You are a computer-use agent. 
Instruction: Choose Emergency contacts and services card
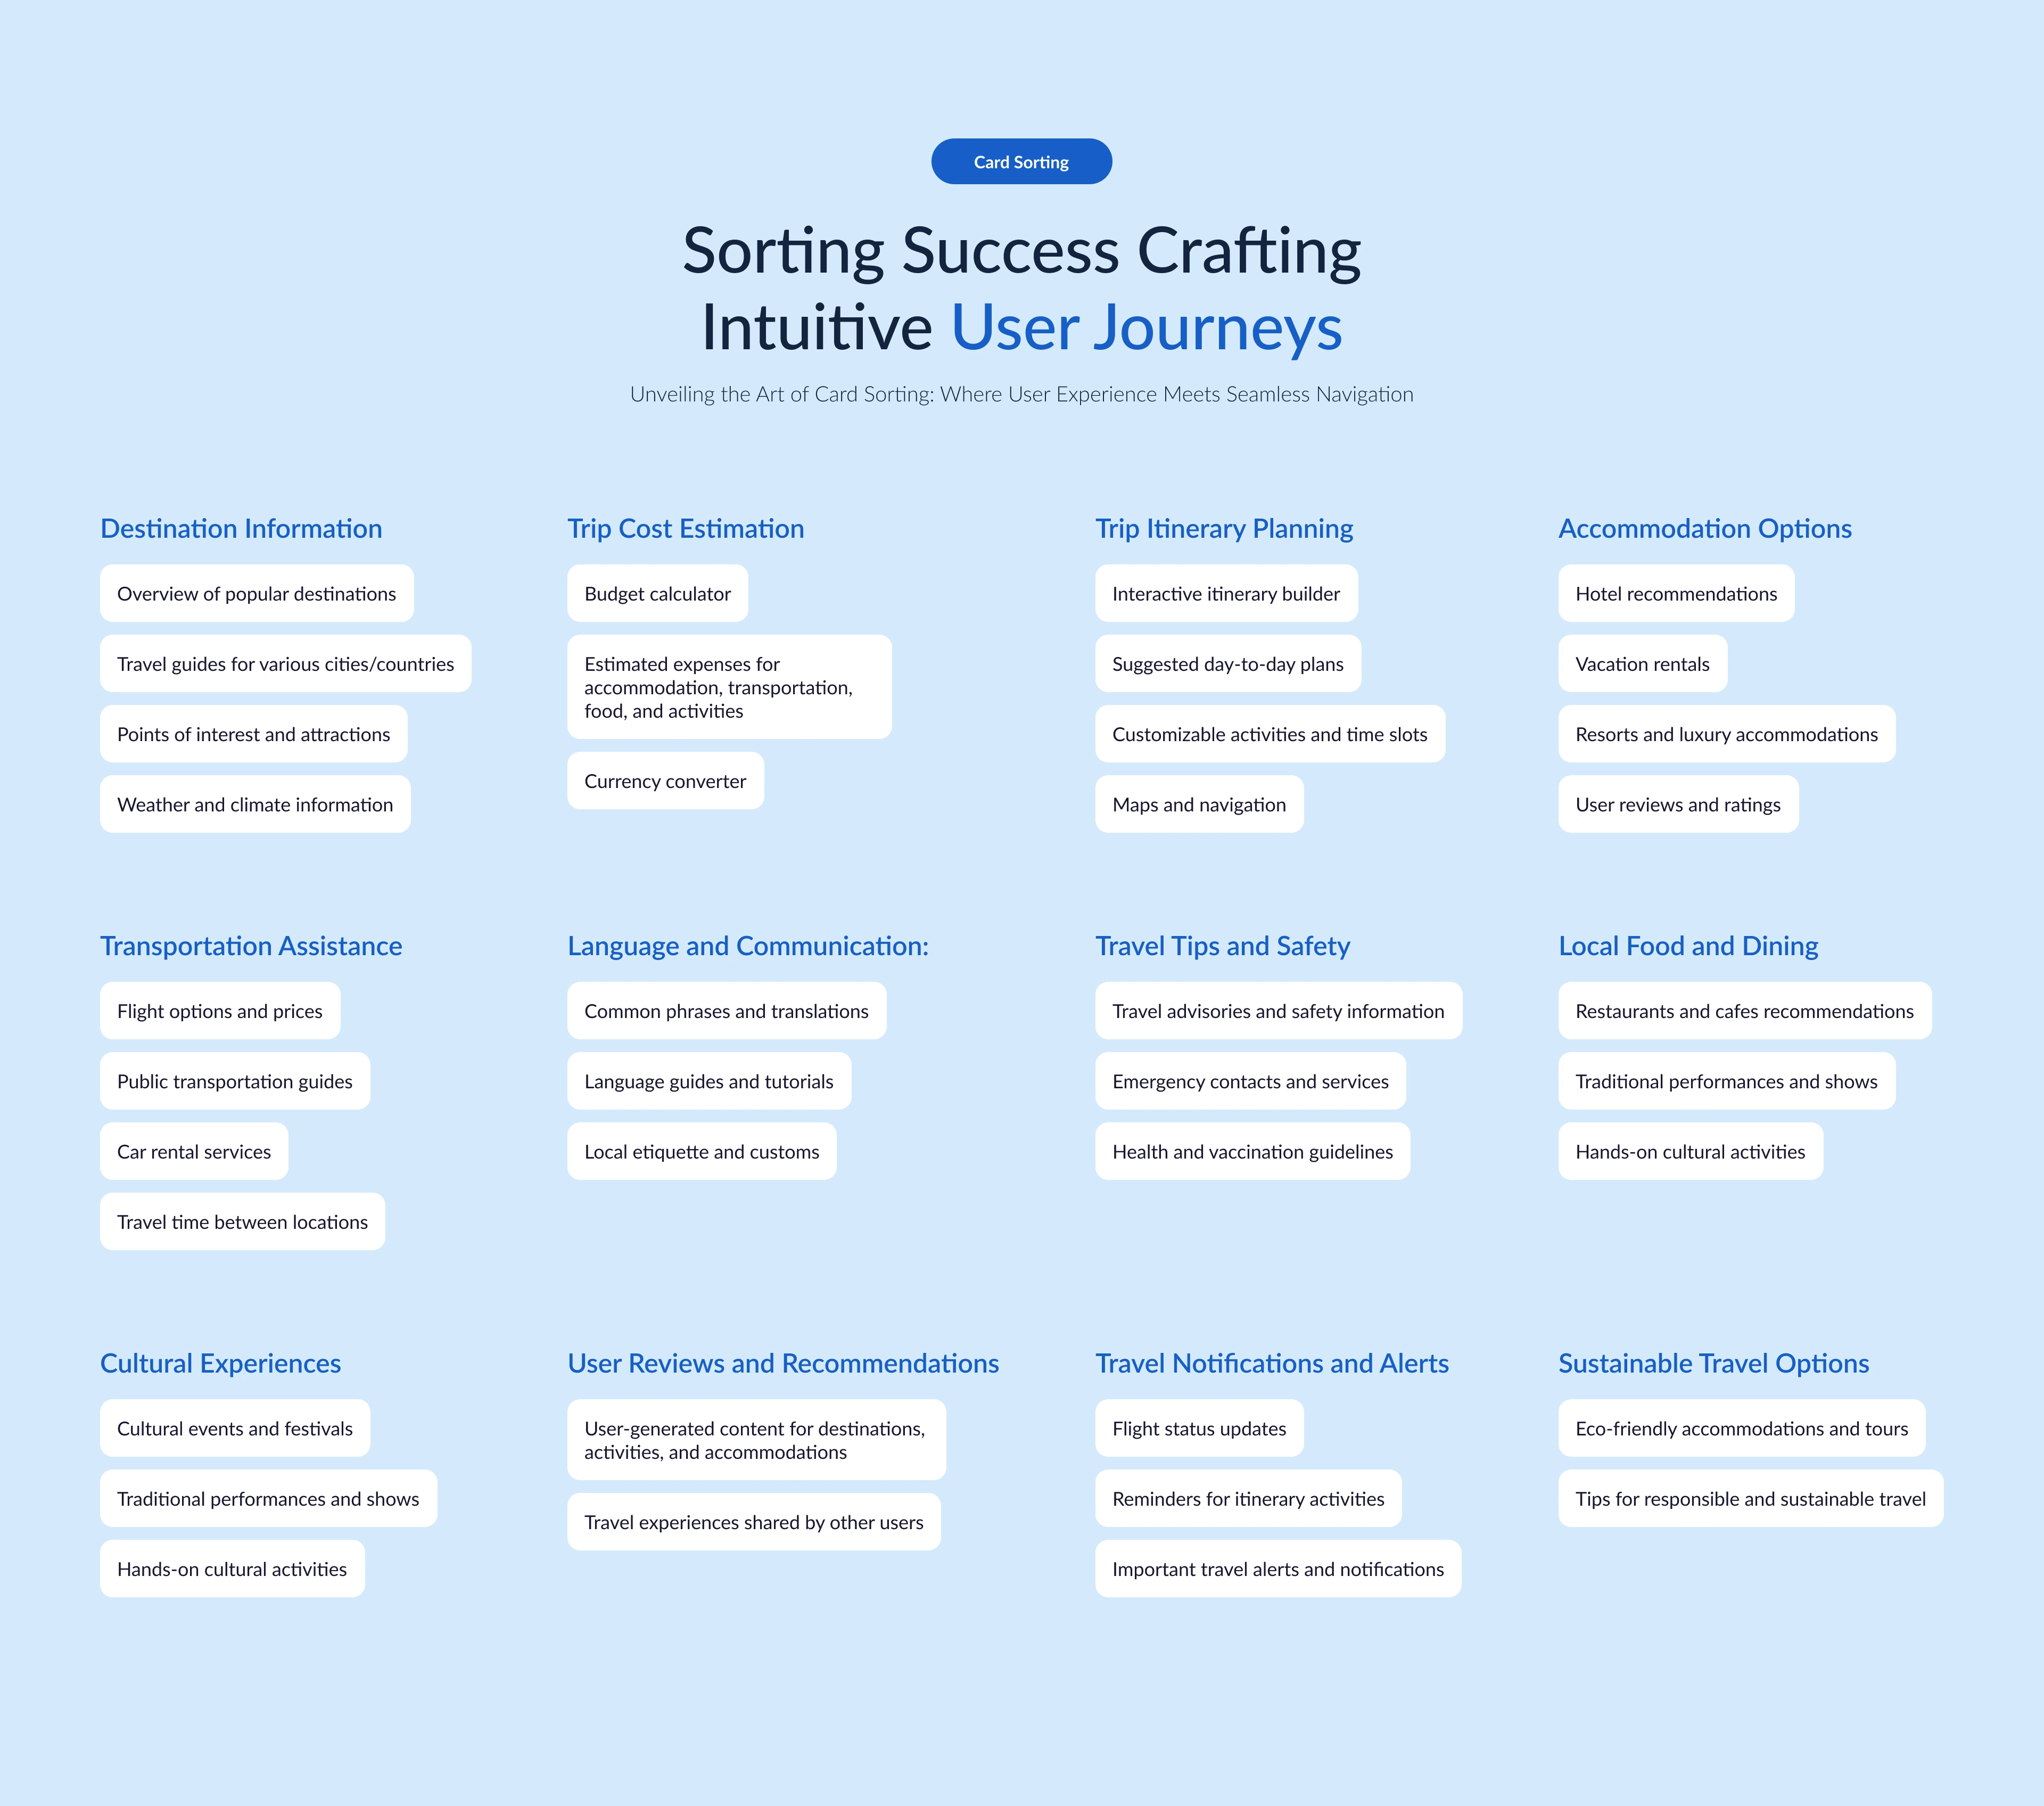pyautogui.click(x=1250, y=1082)
